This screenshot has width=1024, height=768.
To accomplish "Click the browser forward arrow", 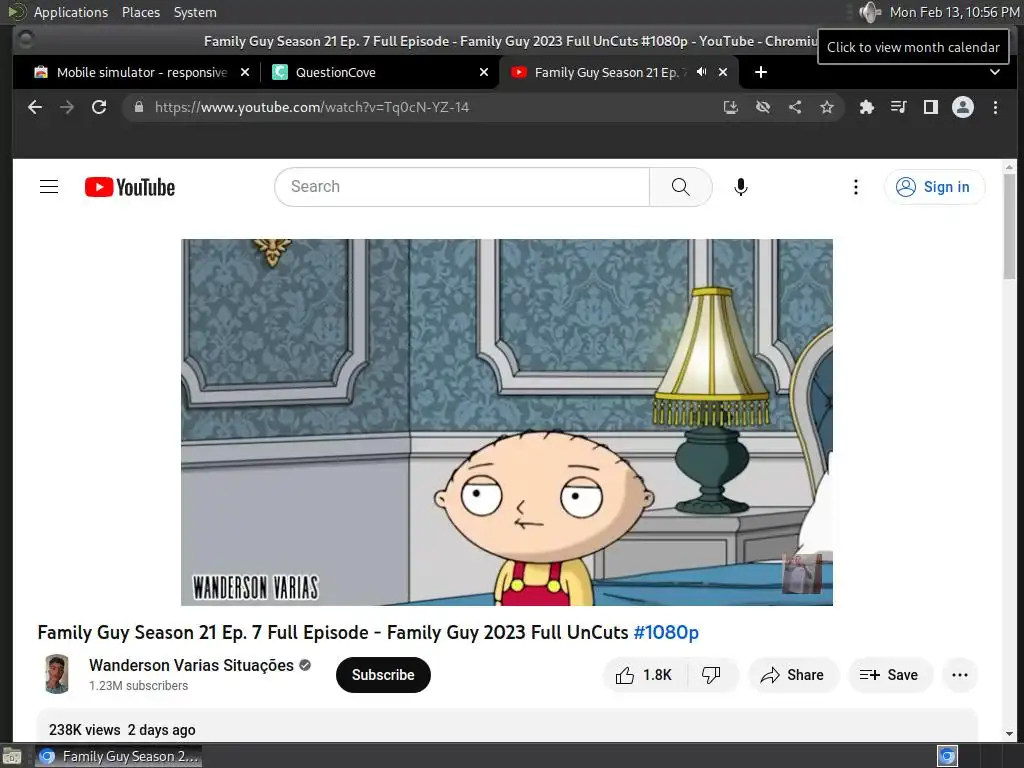I will pyautogui.click(x=67, y=107).
